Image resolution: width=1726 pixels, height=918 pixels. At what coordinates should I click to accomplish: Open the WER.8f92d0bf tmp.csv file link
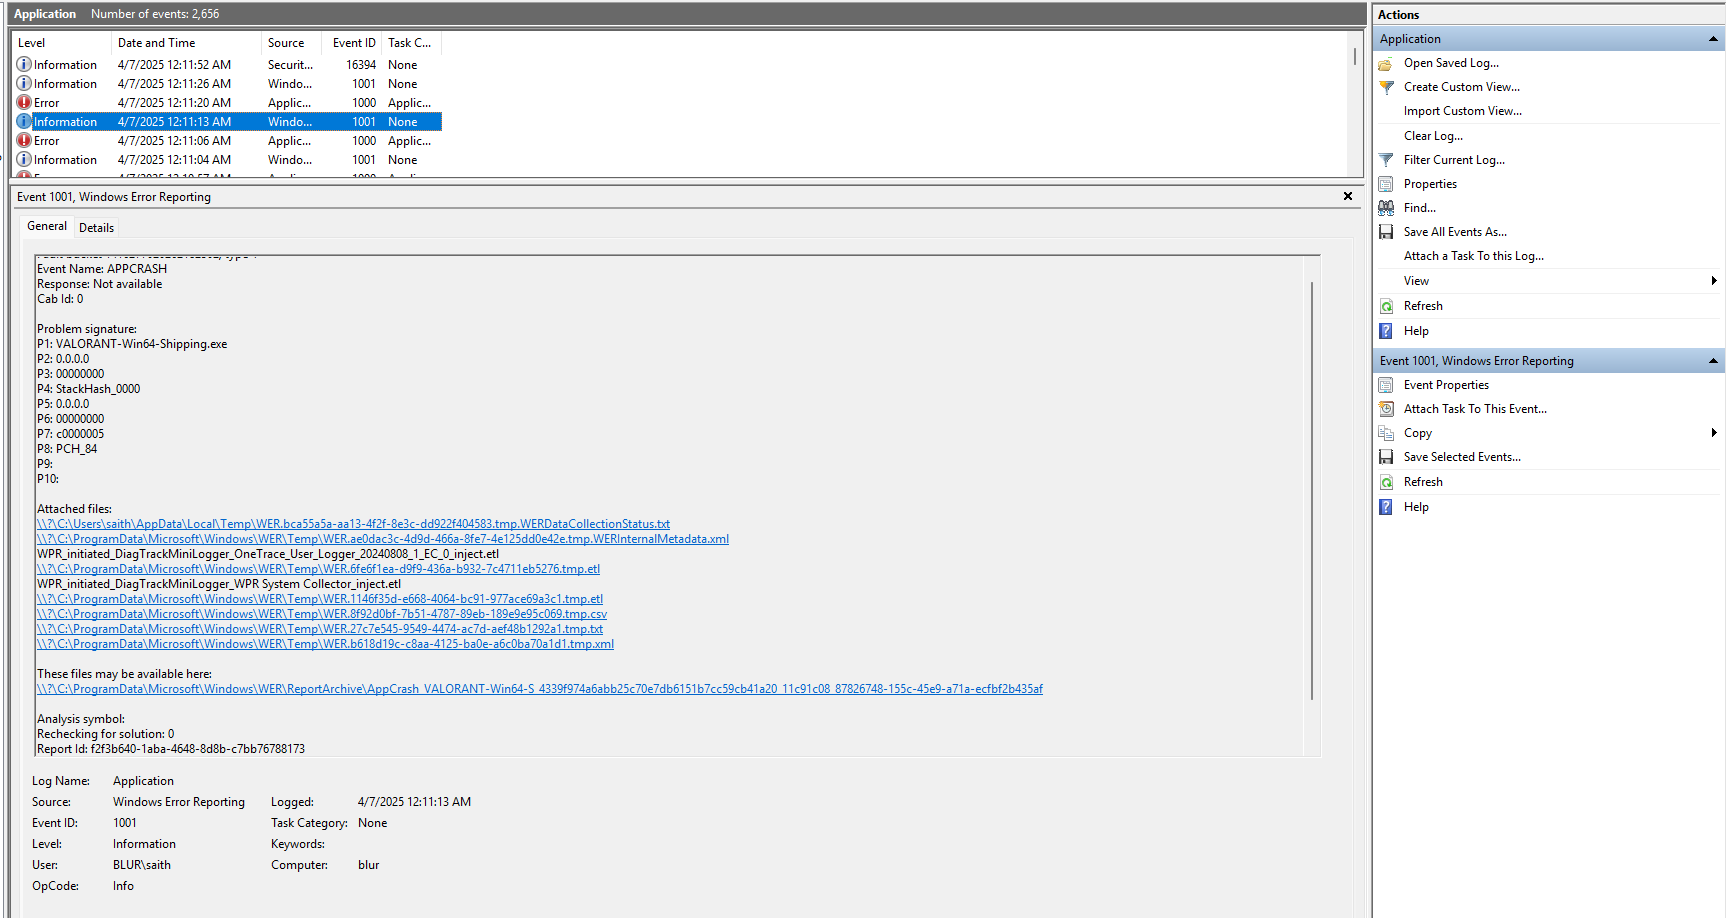(x=322, y=614)
